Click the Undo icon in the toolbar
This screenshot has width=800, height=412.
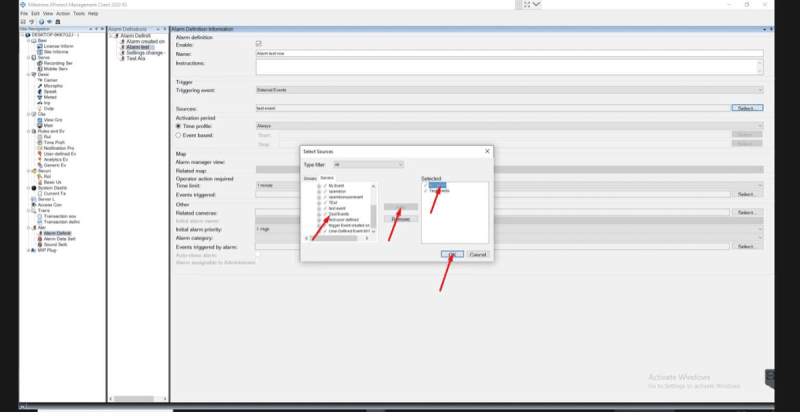click(31, 22)
